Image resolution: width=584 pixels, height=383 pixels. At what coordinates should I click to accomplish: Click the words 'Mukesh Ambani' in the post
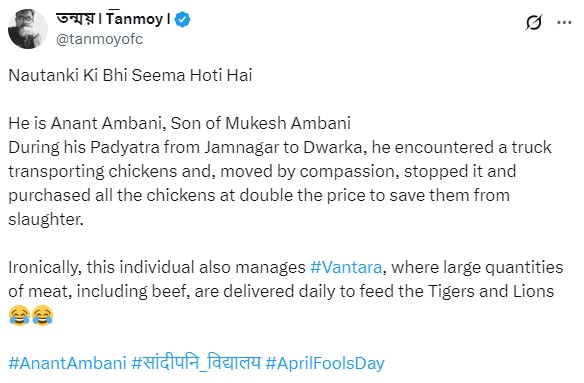click(x=288, y=123)
